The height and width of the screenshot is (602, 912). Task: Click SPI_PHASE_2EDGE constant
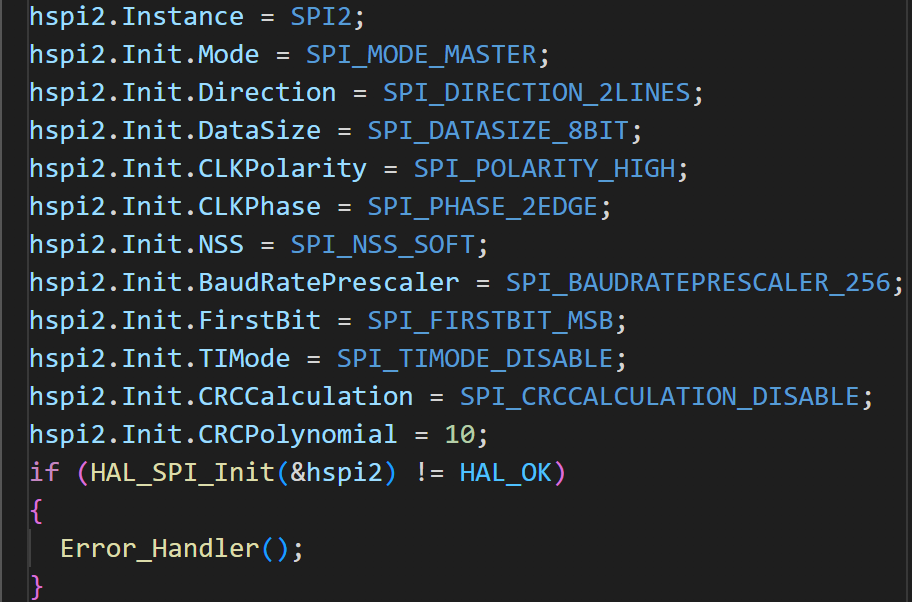tap(483, 207)
